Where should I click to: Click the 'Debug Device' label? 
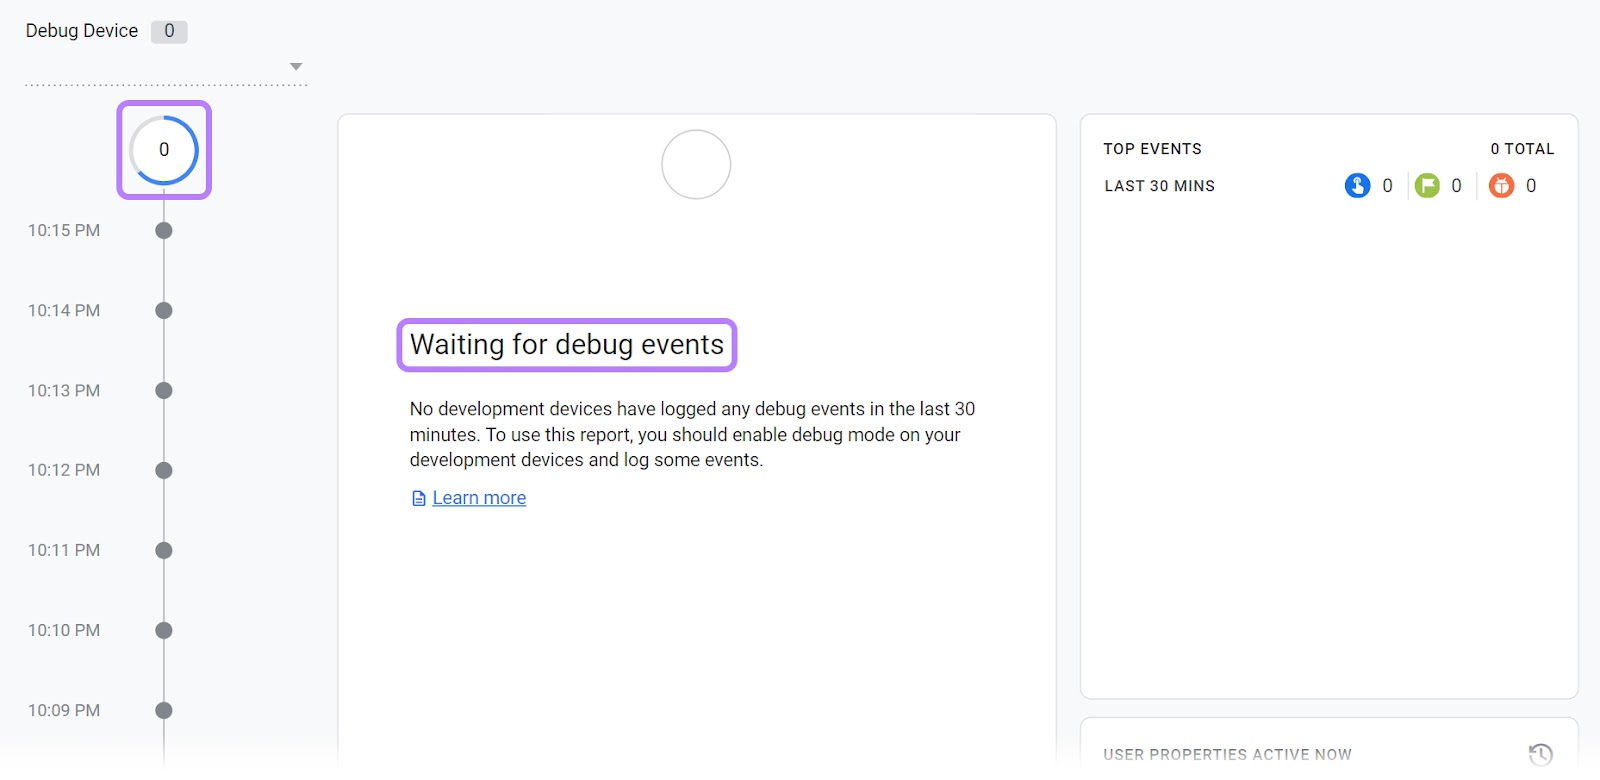pos(82,31)
